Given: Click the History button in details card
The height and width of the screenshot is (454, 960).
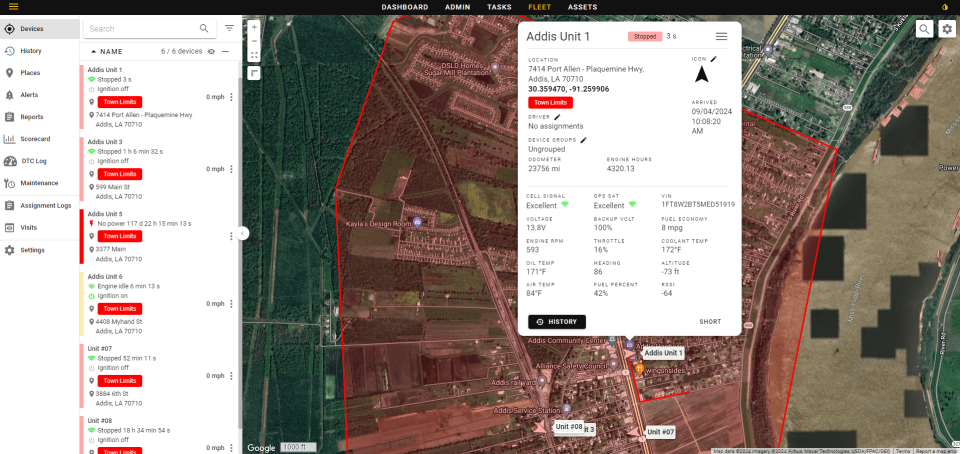Looking at the screenshot, I should pos(557,322).
